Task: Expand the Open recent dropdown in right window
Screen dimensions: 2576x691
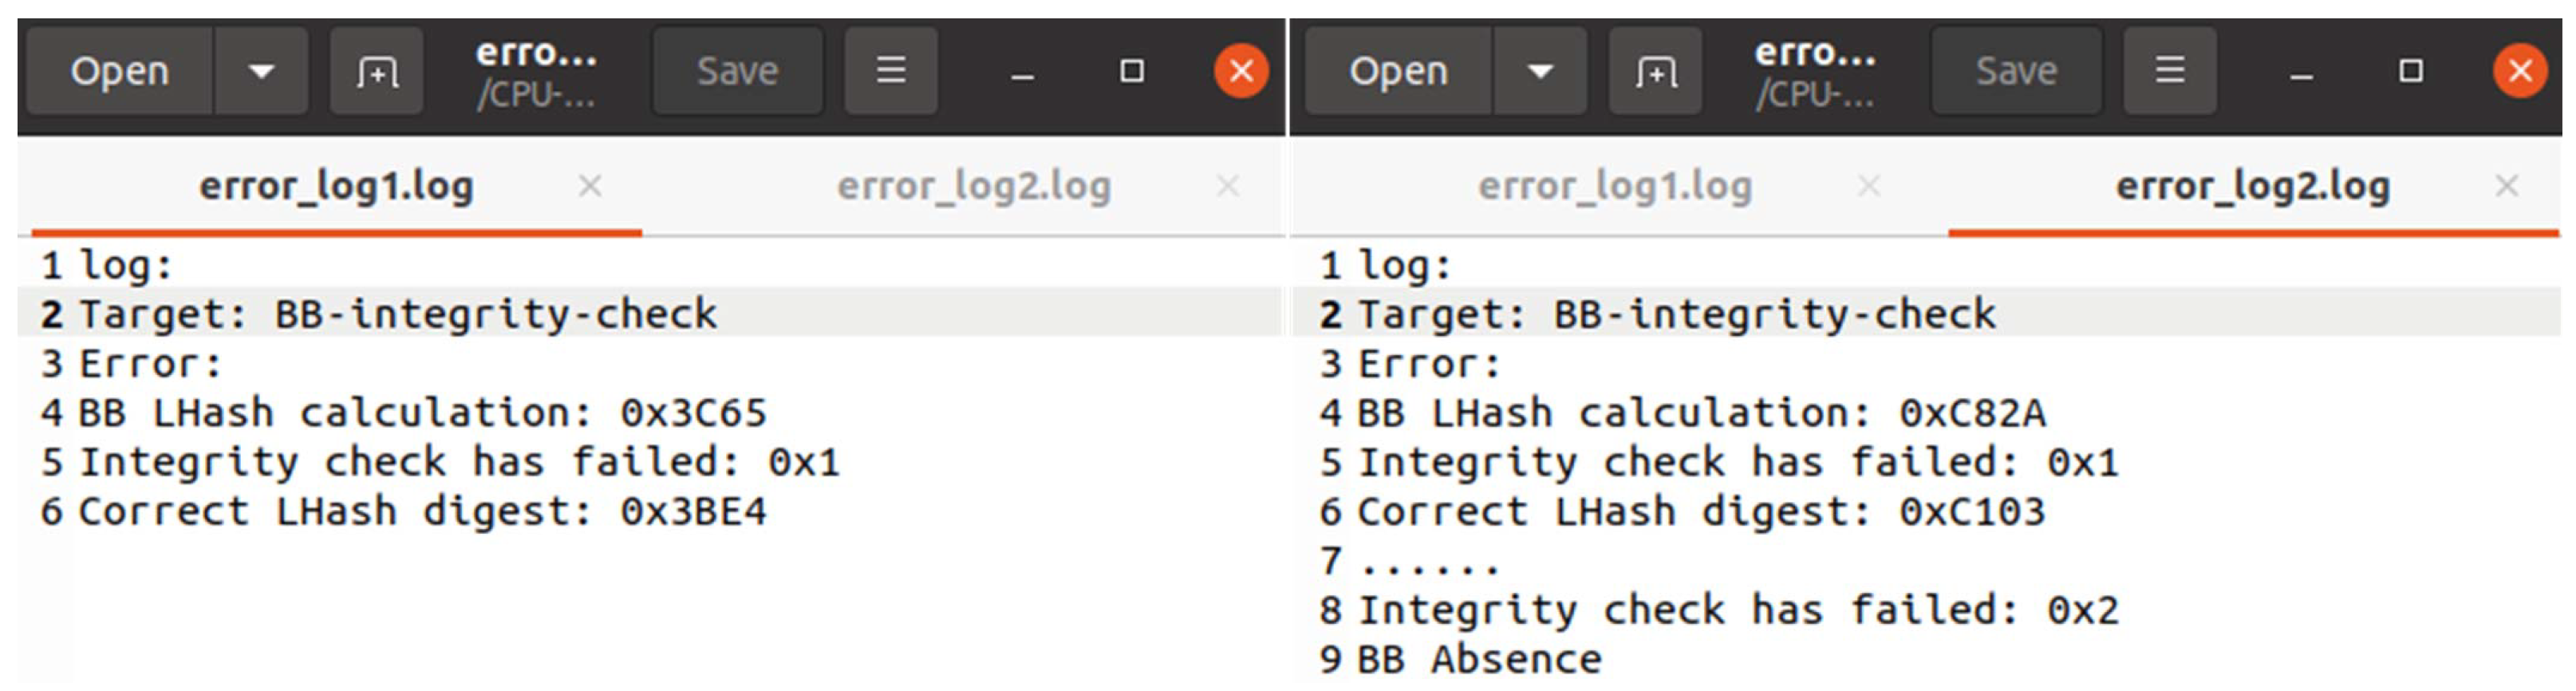Action: pyautogui.click(x=1540, y=71)
